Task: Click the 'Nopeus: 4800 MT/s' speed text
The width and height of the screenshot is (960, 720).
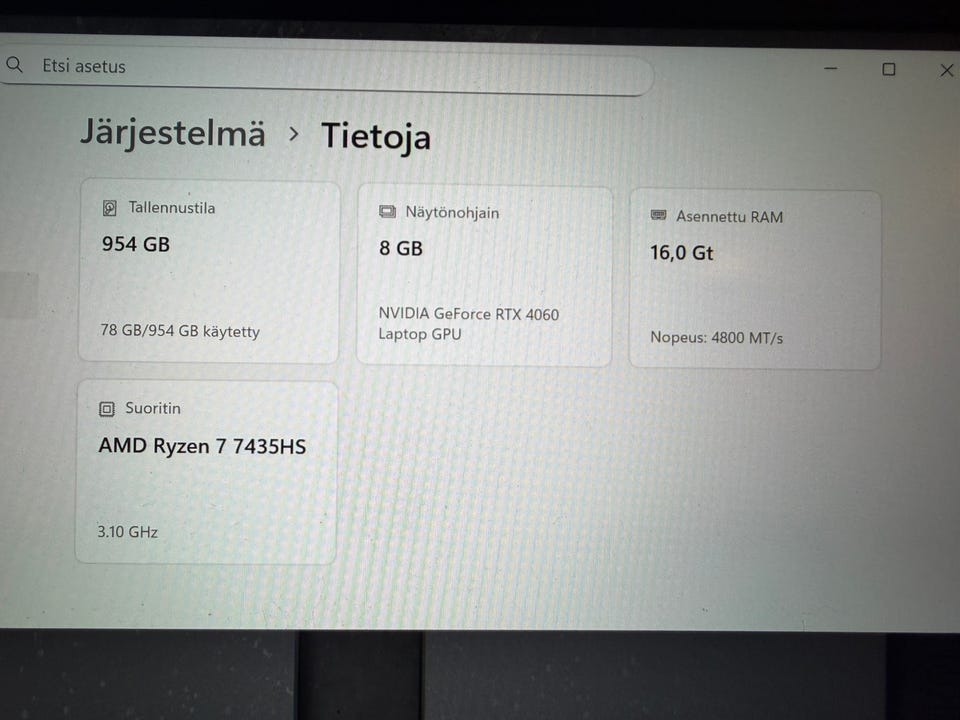Action: [716, 338]
